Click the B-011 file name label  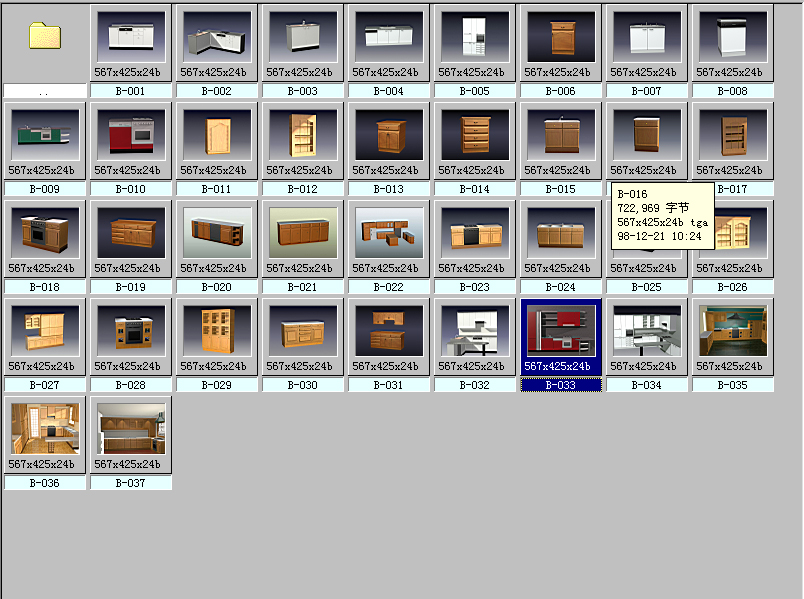click(217, 189)
